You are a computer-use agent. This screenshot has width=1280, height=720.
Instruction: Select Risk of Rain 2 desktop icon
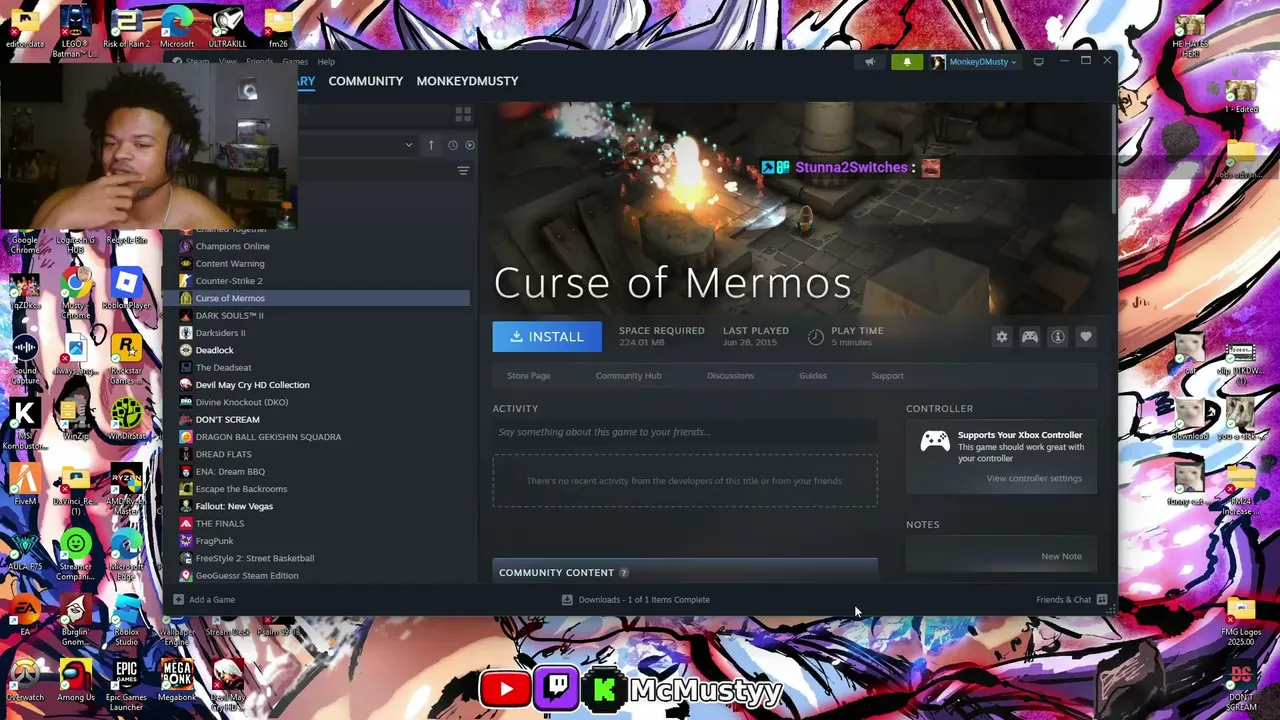pos(126,27)
